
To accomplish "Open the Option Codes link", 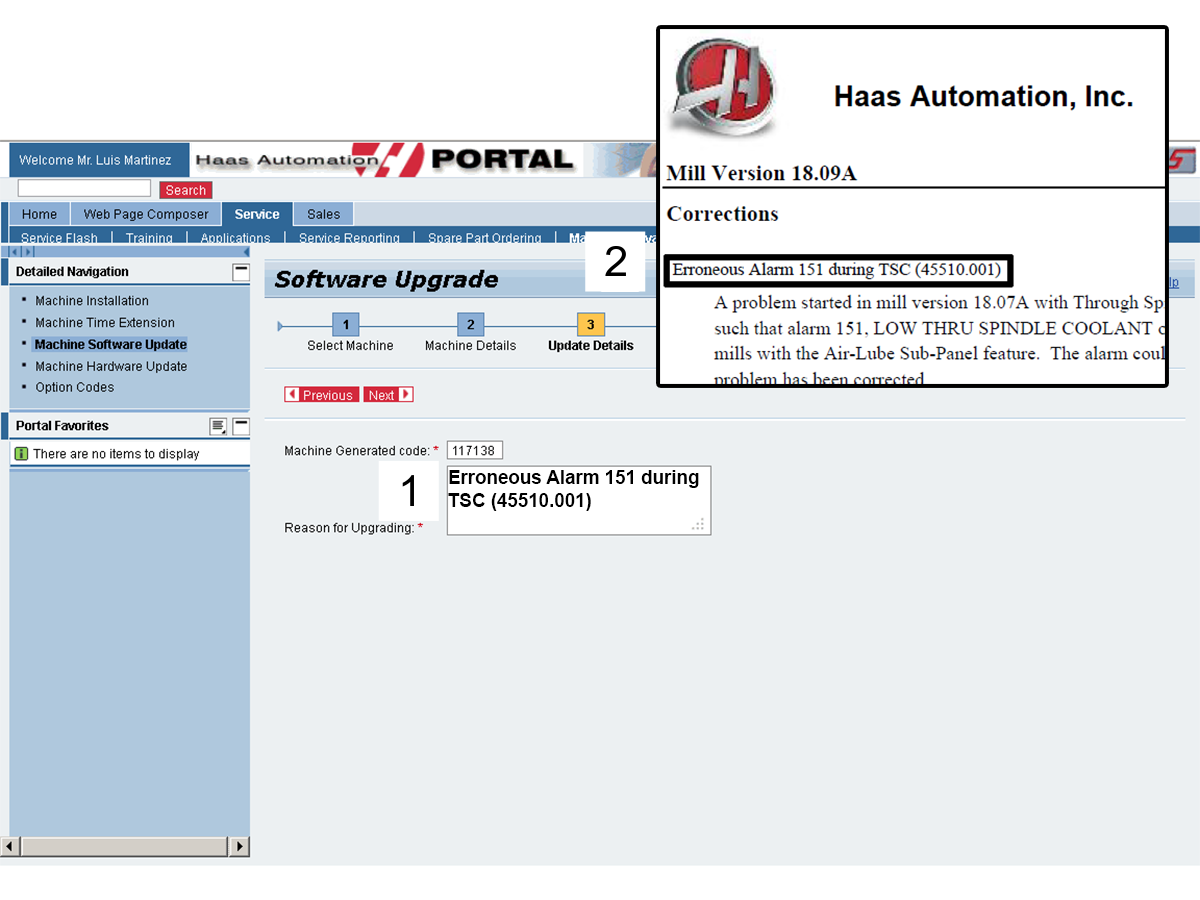I will click(75, 388).
